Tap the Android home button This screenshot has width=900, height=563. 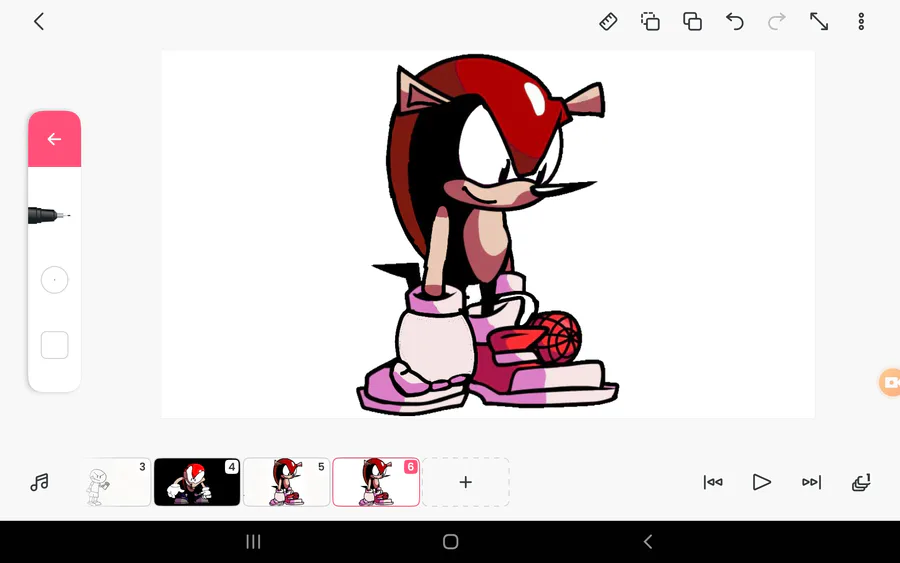point(451,542)
